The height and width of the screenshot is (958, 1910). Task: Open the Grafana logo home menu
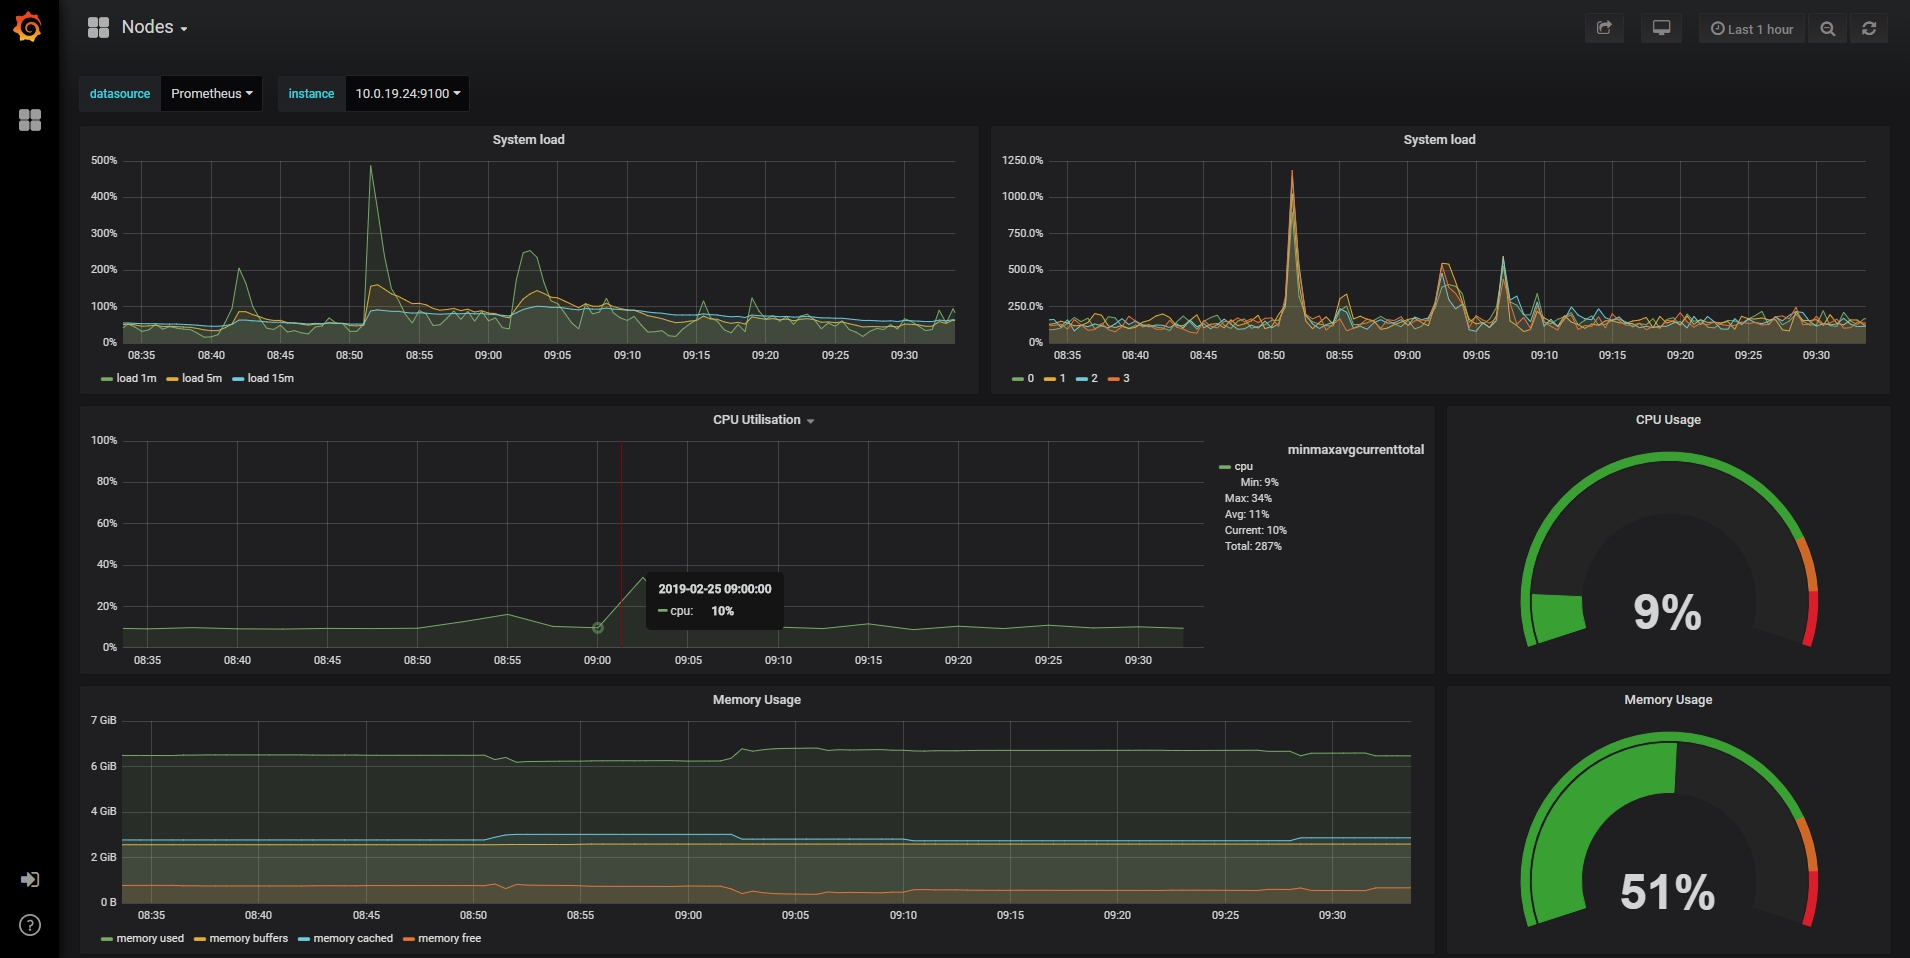28,27
